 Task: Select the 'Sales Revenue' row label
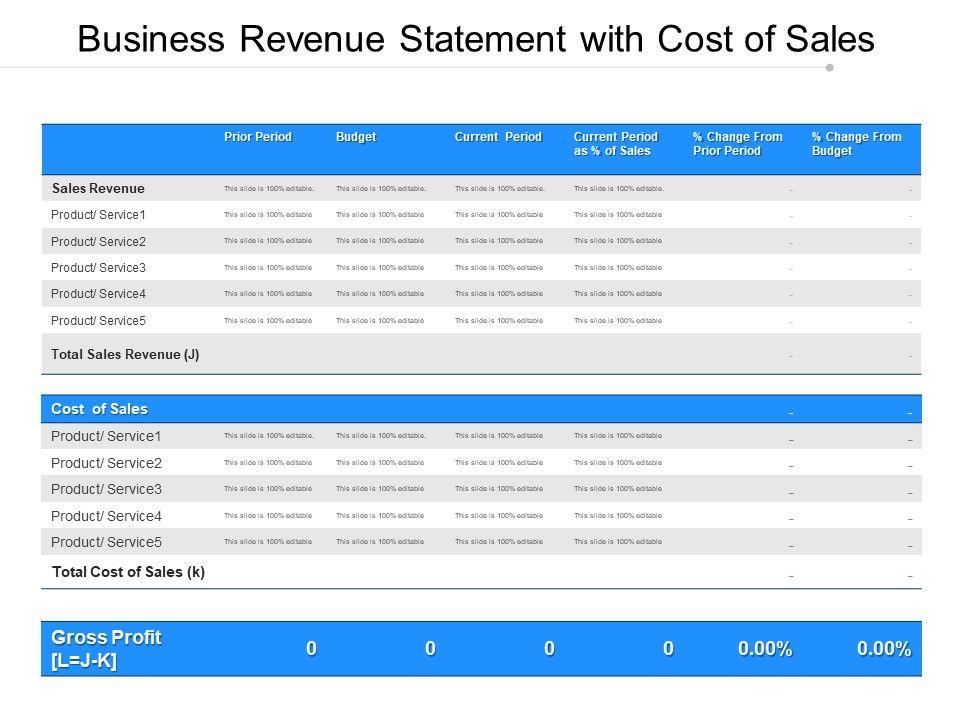click(x=98, y=188)
